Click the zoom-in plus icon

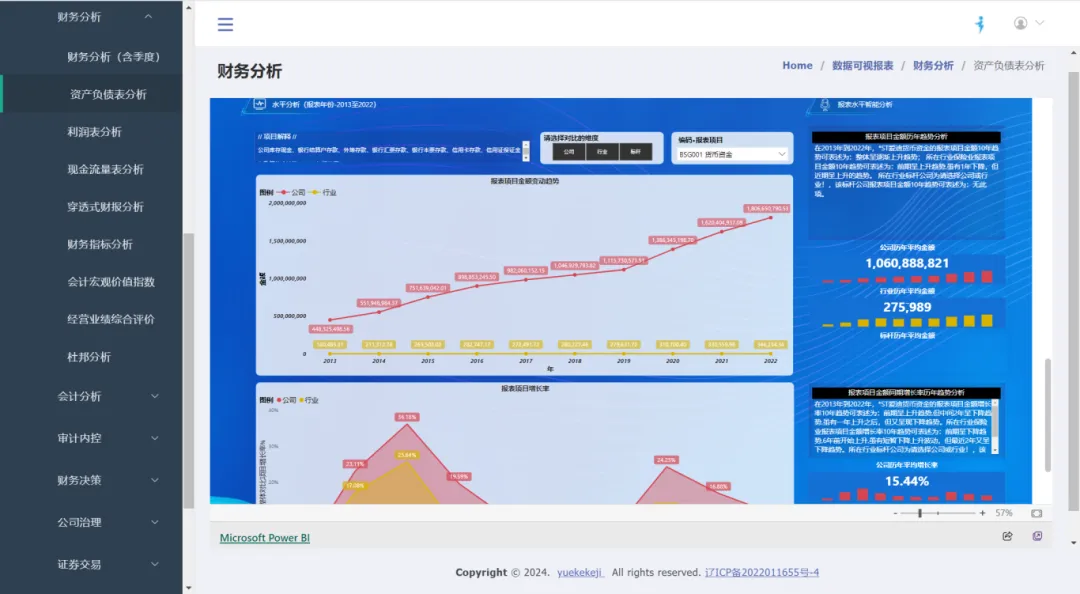point(982,513)
